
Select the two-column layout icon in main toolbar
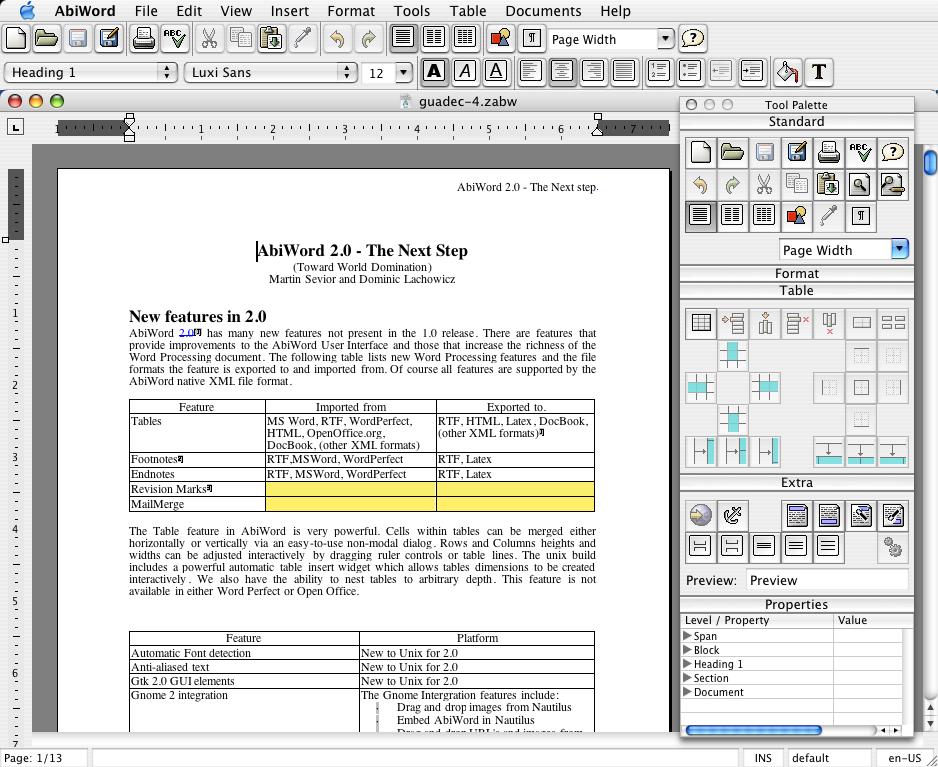434,39
